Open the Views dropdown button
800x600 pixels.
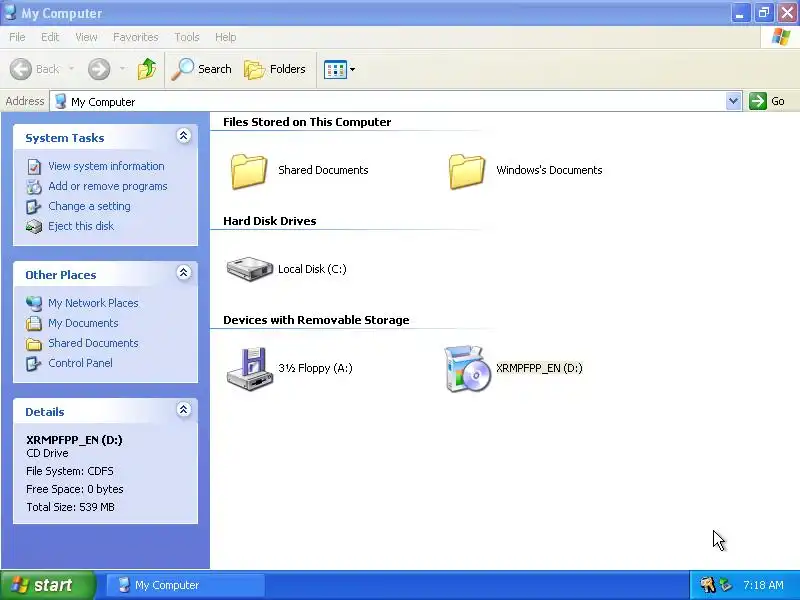[x=339, y=69]
